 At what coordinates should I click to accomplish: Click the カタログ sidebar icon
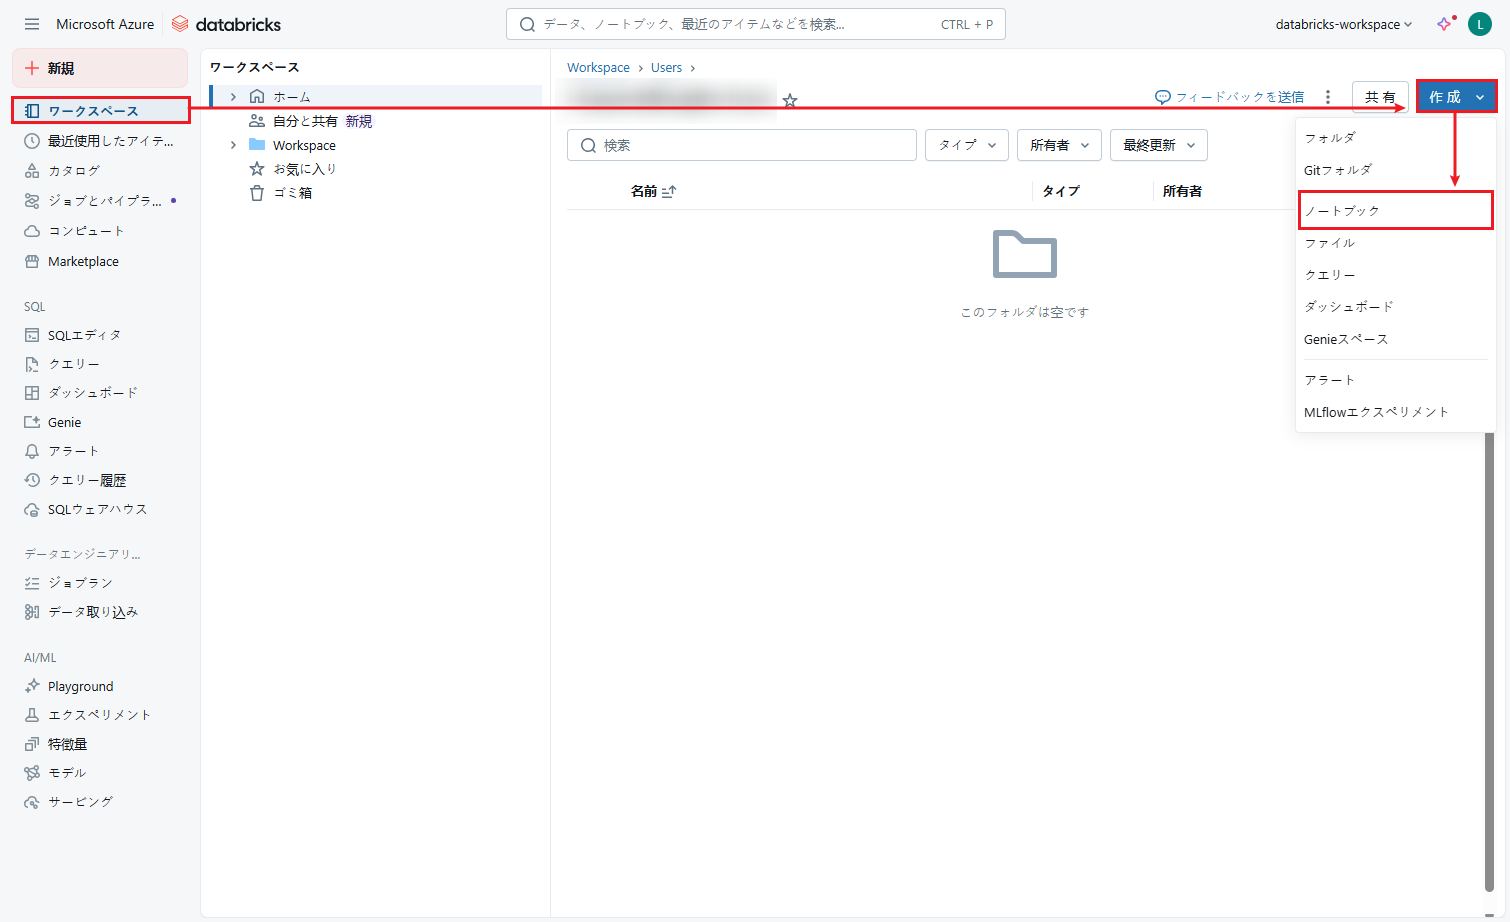tap(32, 171)
